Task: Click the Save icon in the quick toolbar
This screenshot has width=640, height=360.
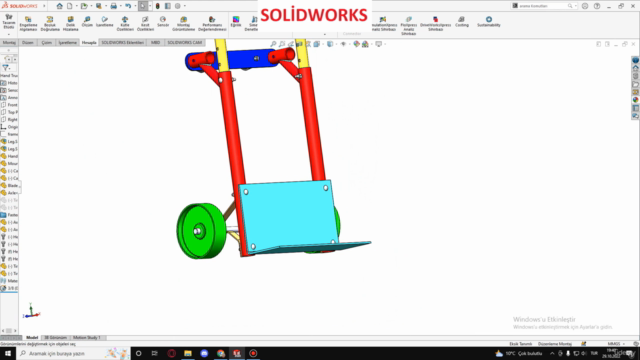Action: (x=98, y=6)
